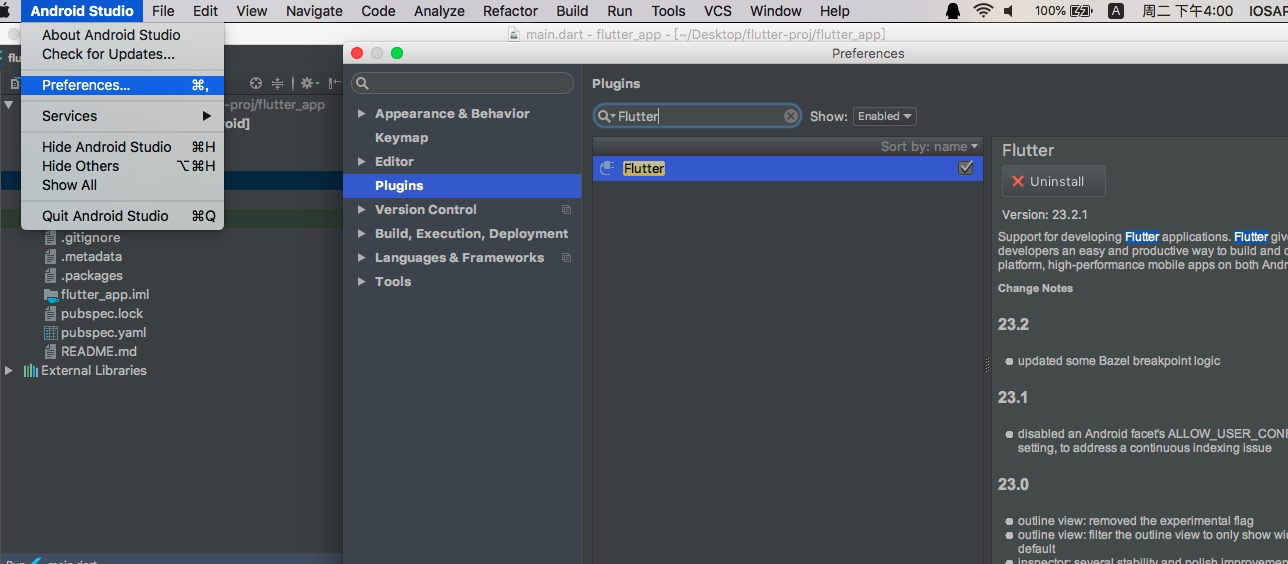Expand the External Libraries tree node
This screenshot has height=564, width=1288.
9,371
